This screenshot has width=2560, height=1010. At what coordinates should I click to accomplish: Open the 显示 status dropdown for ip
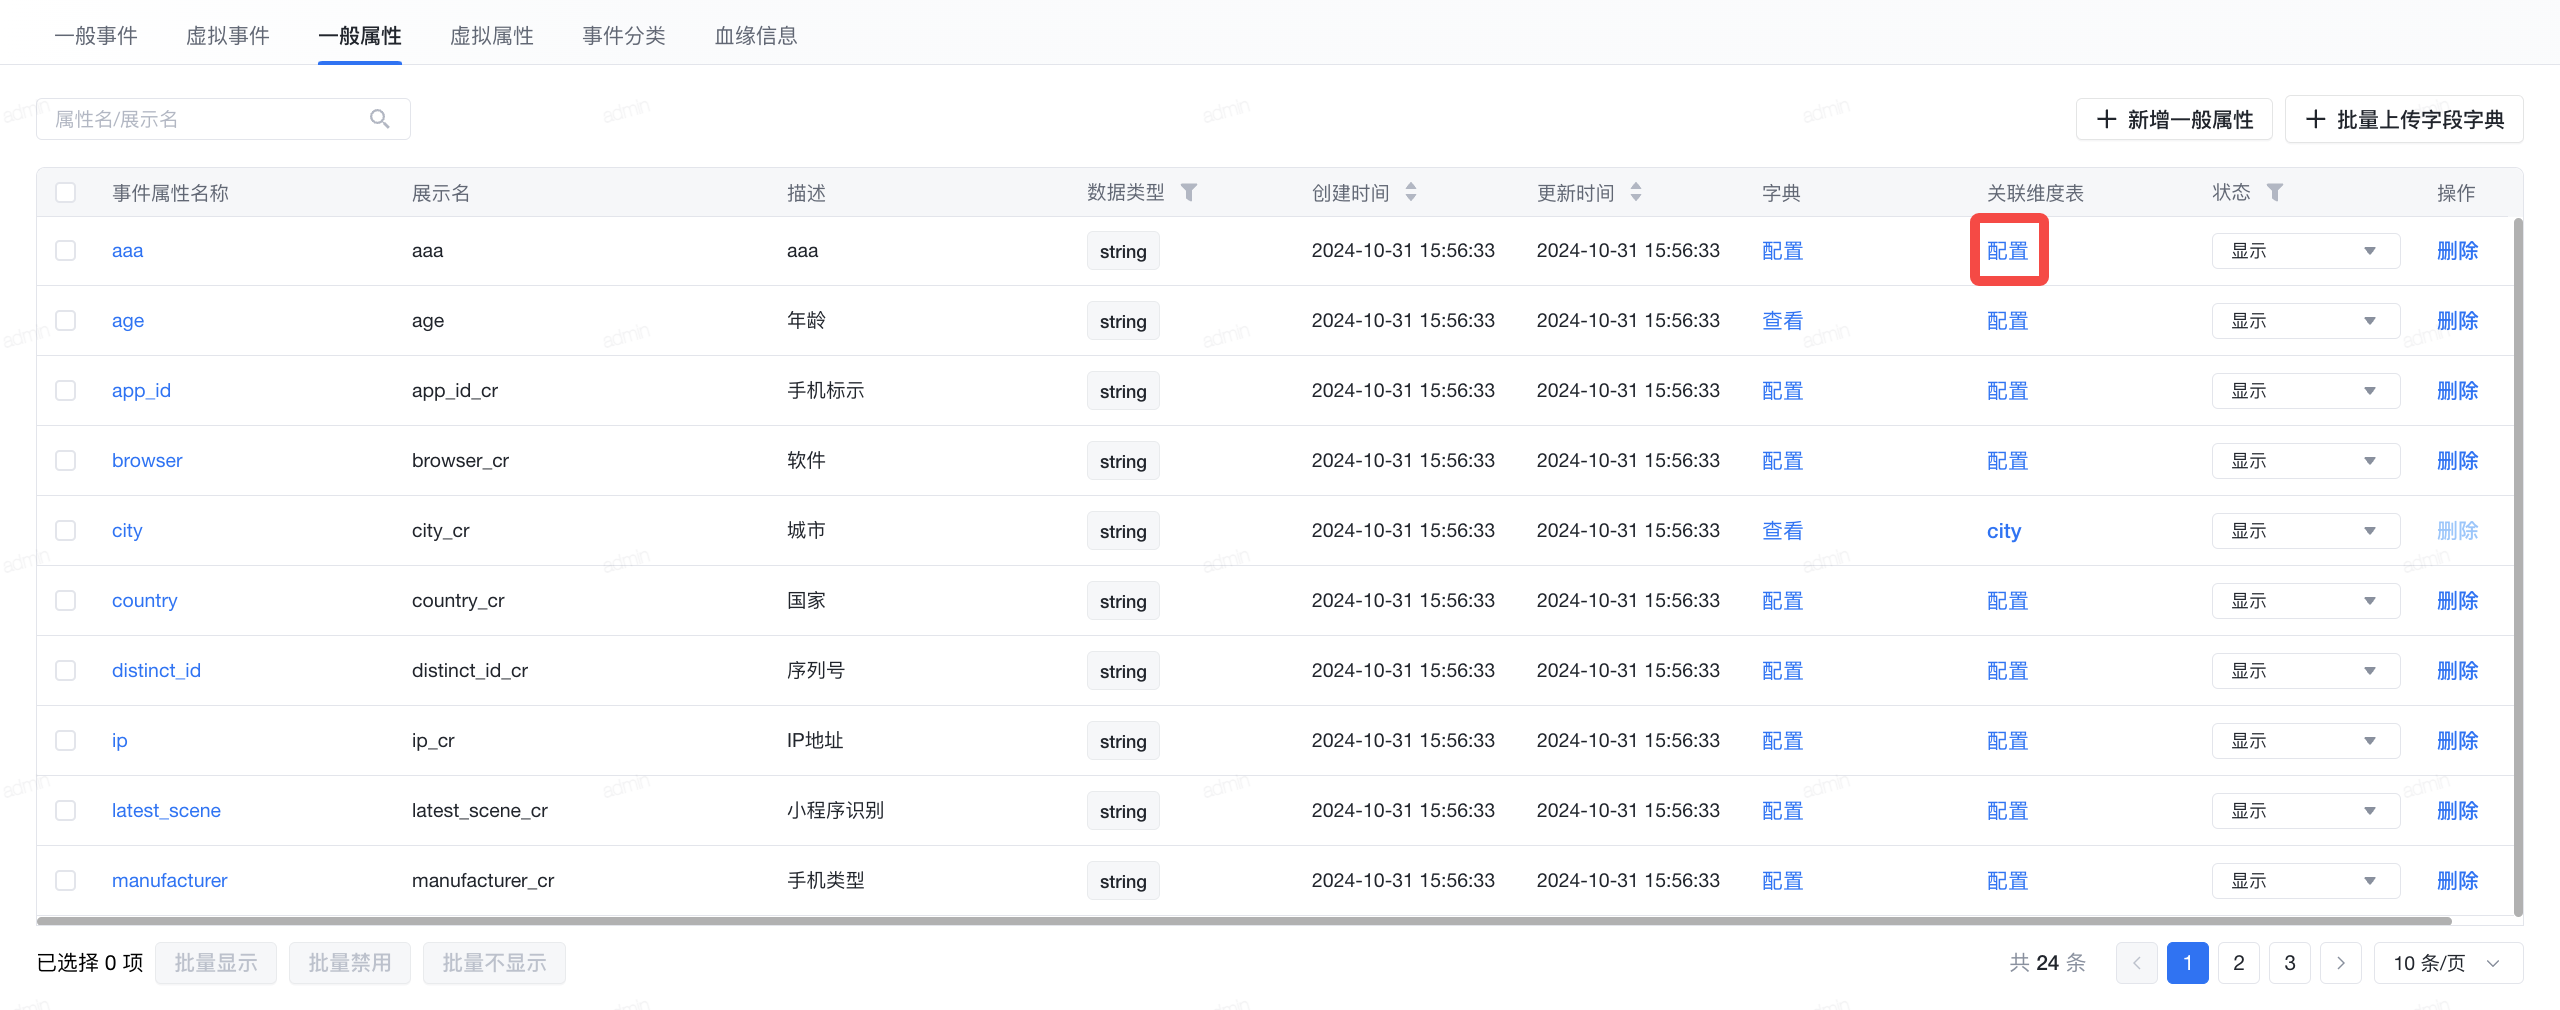[2306, 741]
